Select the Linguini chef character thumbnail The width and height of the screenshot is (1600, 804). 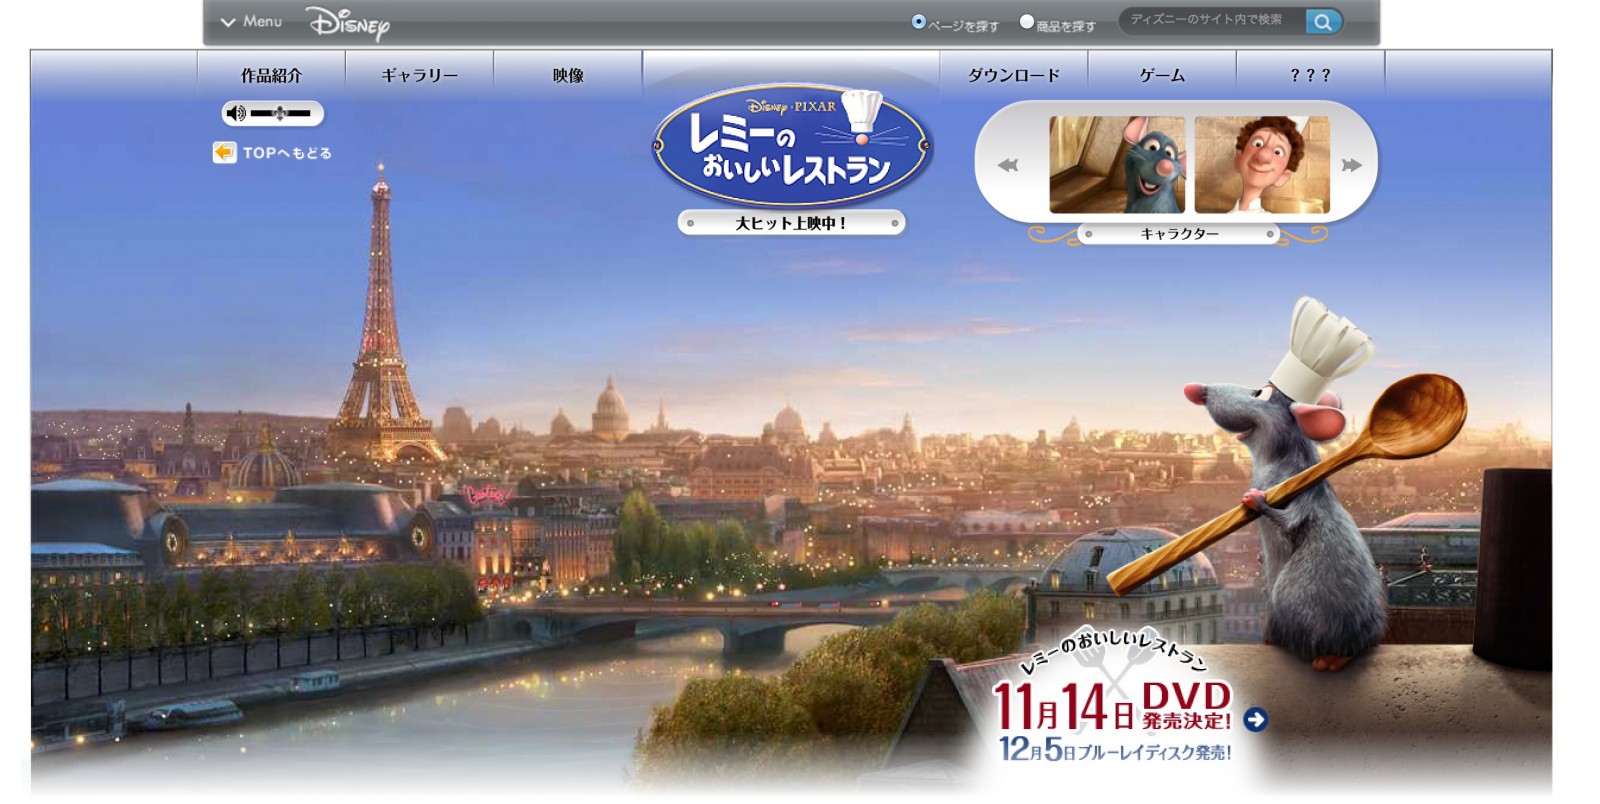[x=1262, y=164]
